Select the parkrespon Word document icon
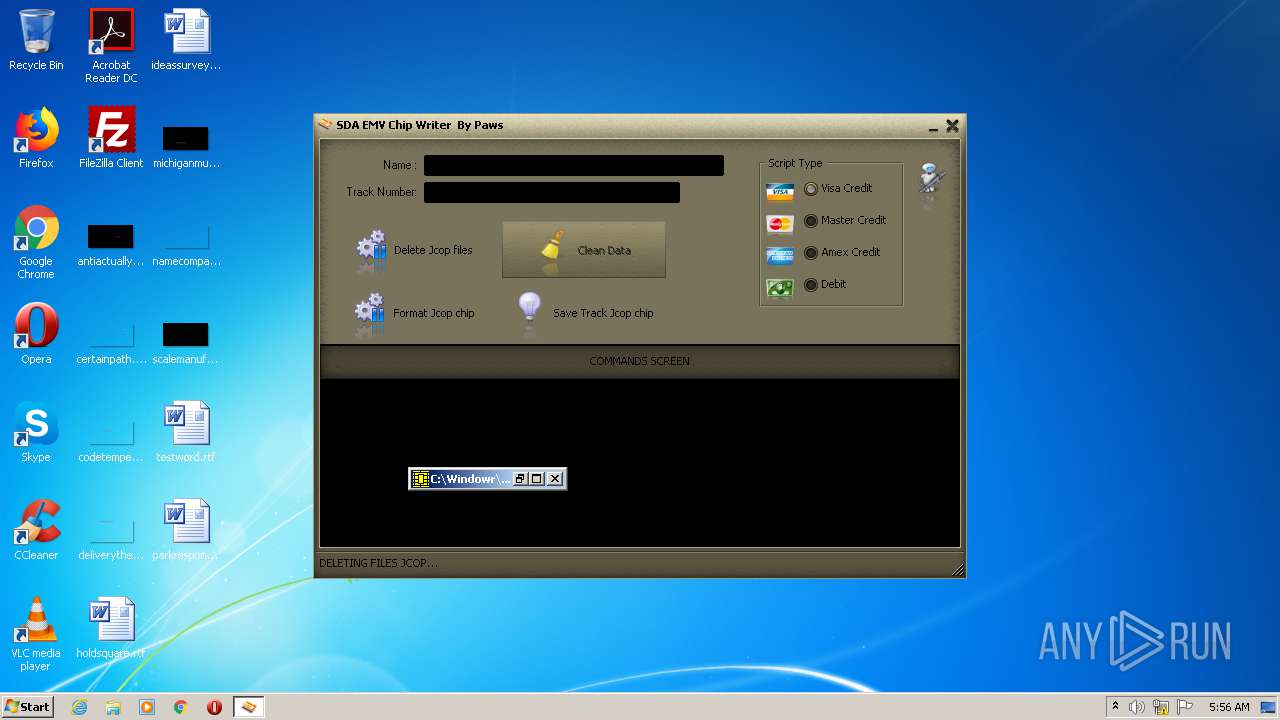Screen dimensions: 1280x720 coord(186,530)
